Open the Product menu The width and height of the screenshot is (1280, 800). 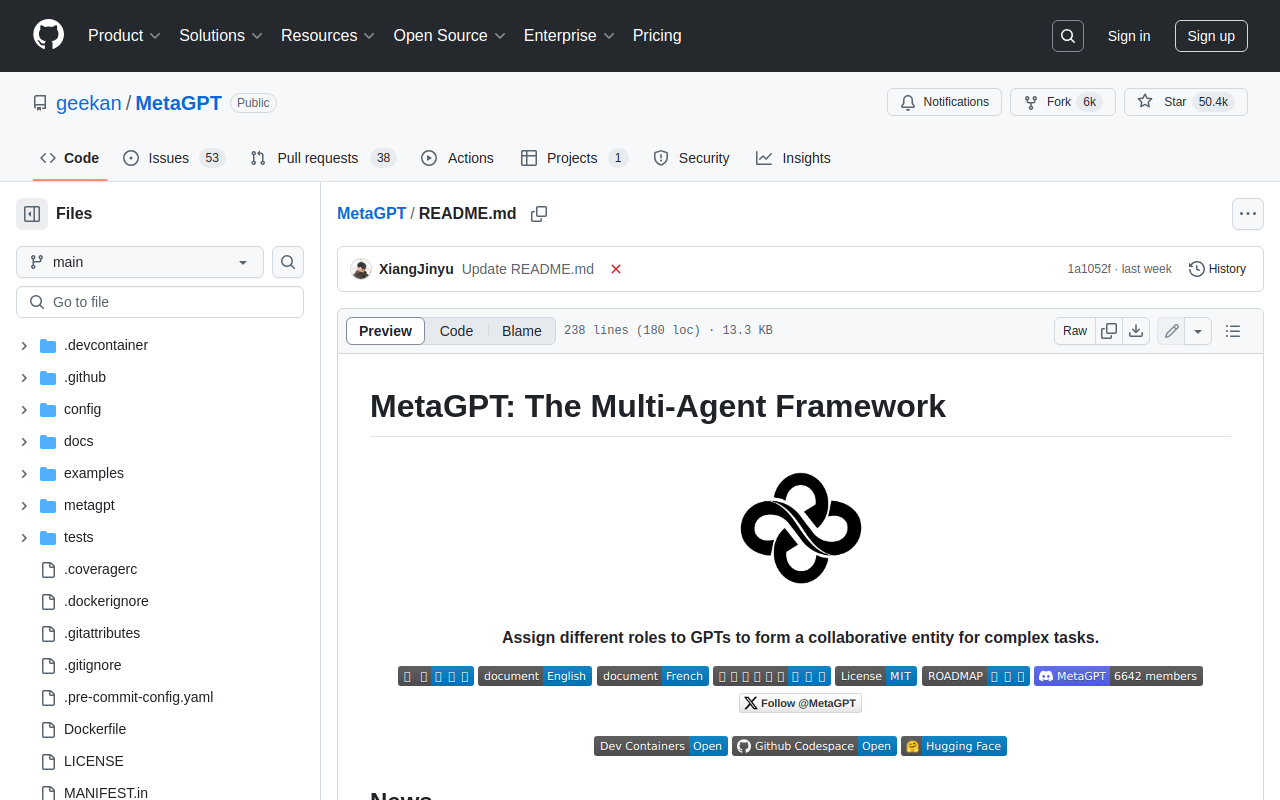(124, 35)
